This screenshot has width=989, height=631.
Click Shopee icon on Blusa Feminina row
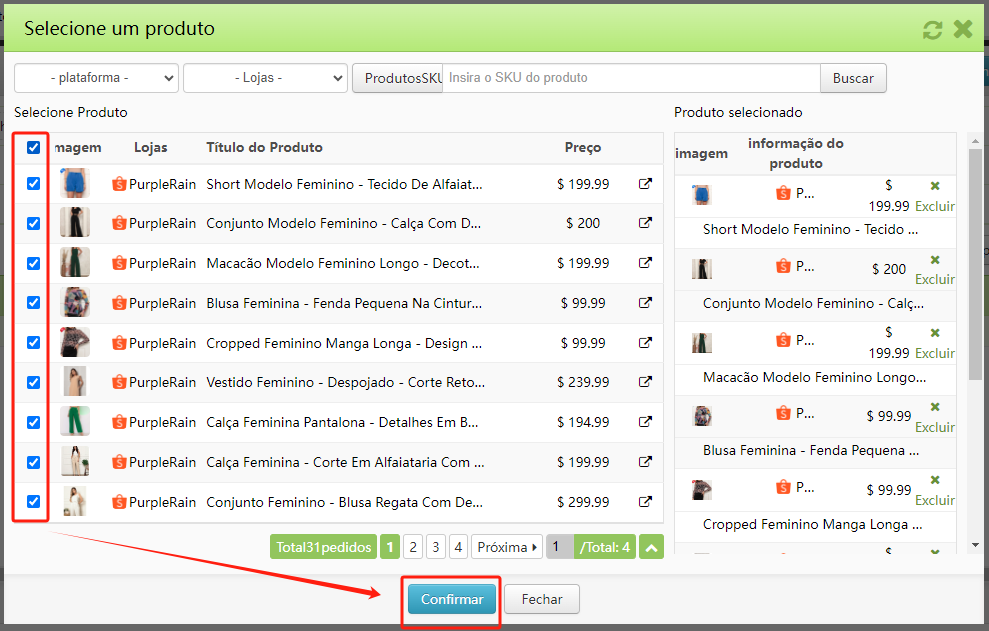pyautogui.click(x=120, y=303)
